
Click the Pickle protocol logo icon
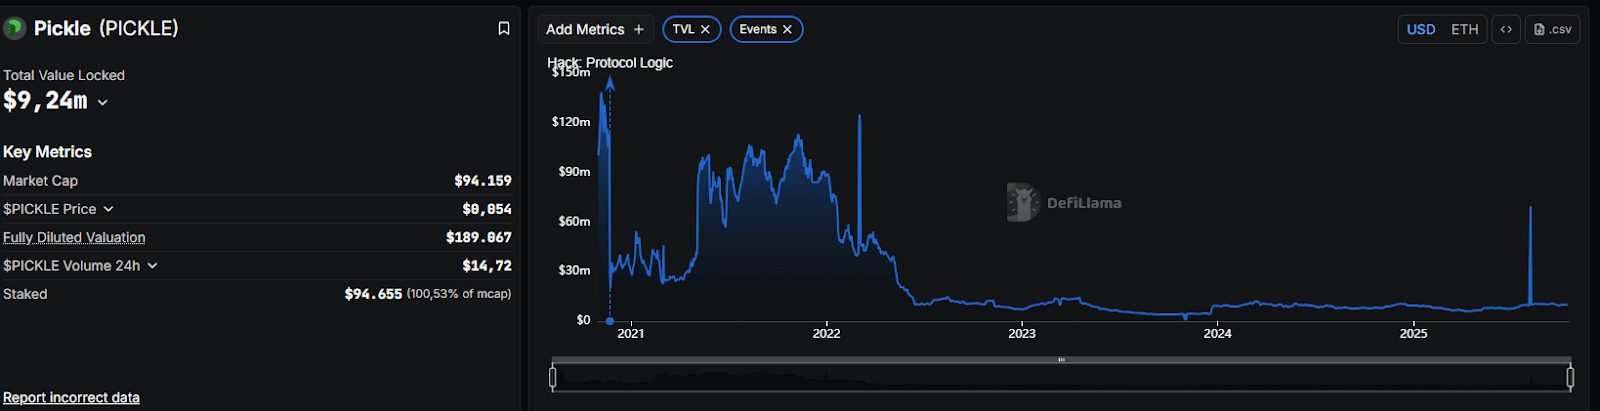14,28
